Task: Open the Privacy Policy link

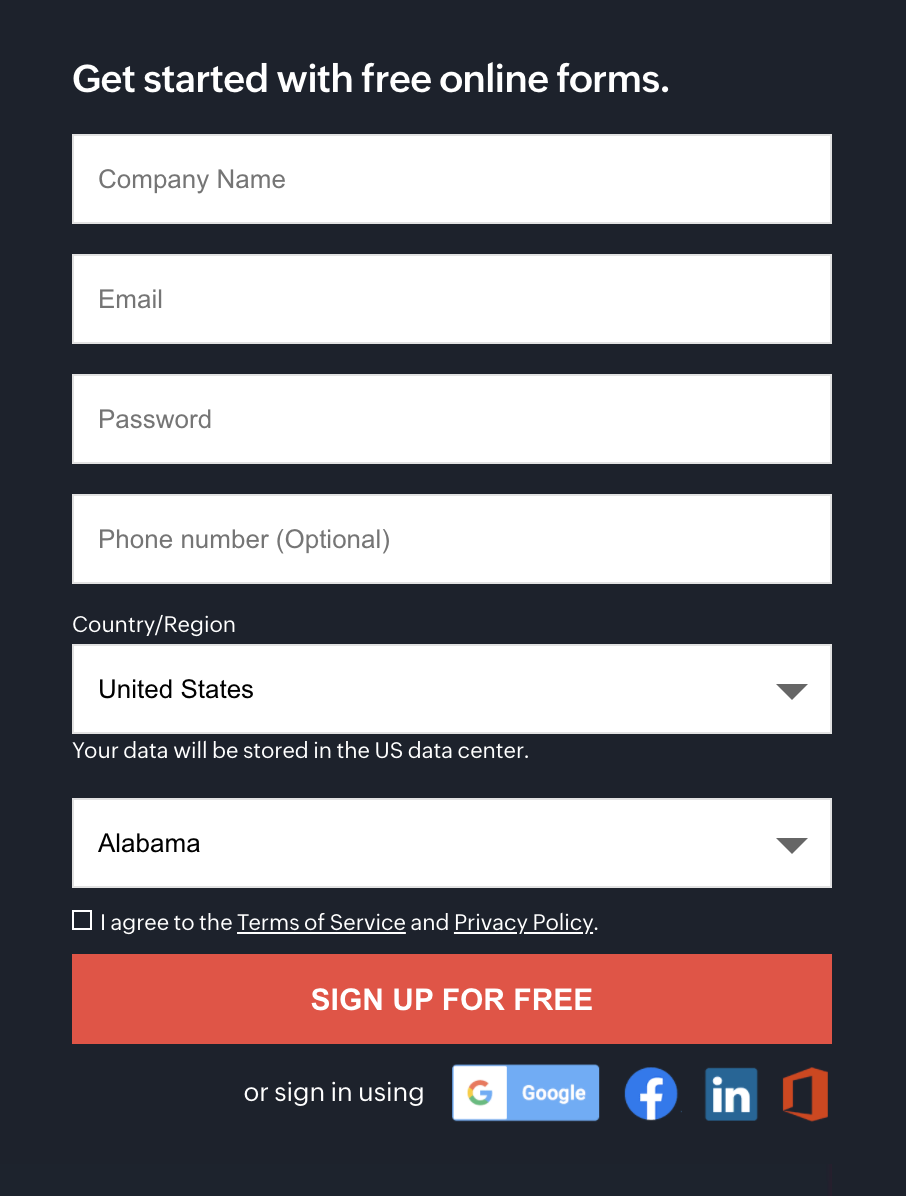Action: 524,922
